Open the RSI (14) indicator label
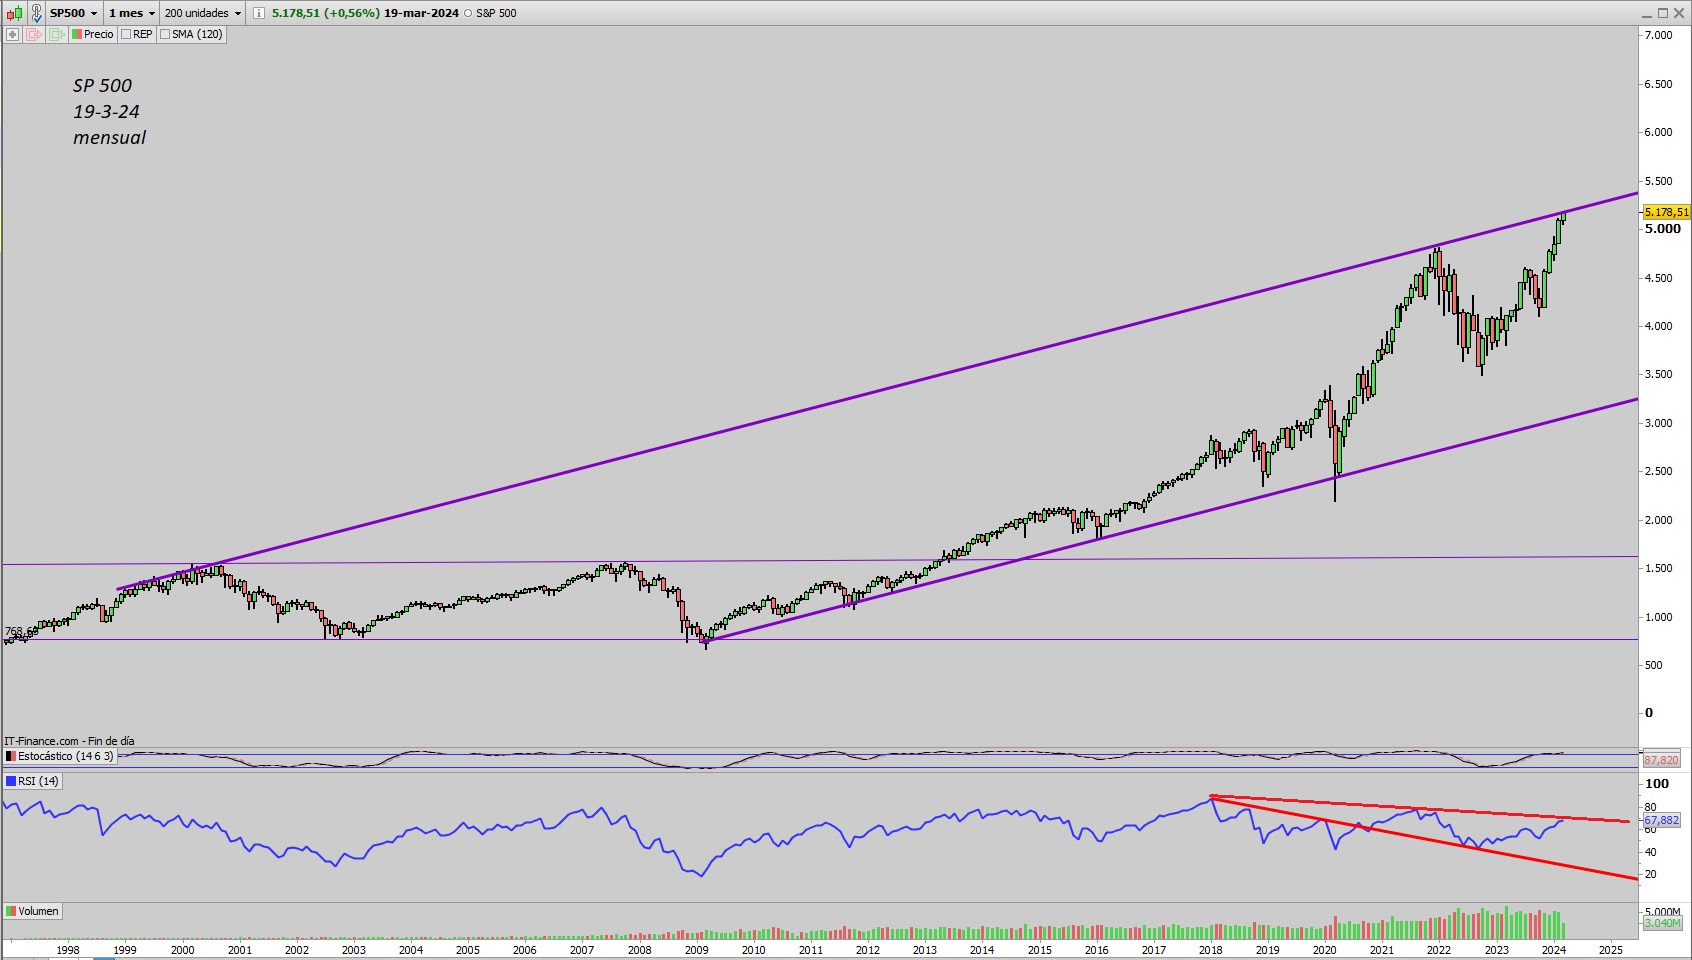 (33, 781)
